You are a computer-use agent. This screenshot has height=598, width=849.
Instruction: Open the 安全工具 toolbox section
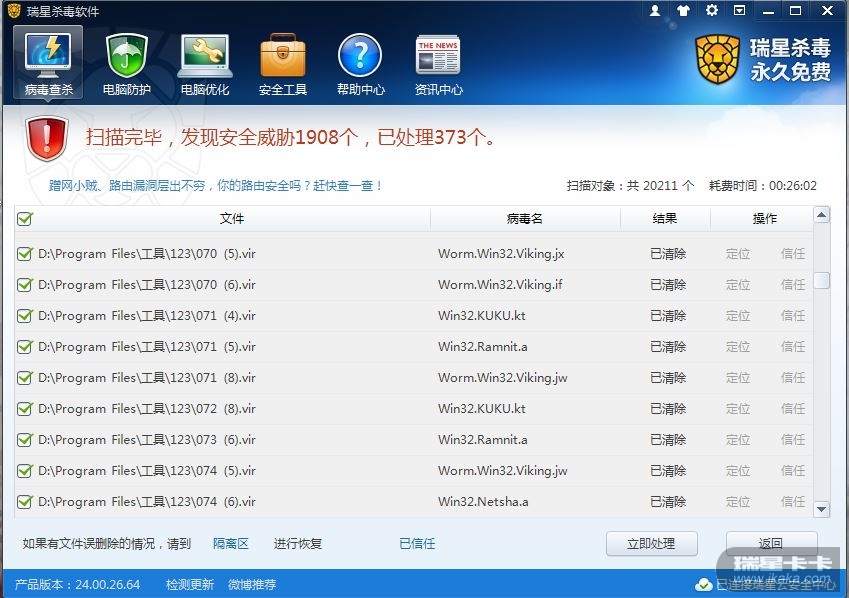coord(283,64)
